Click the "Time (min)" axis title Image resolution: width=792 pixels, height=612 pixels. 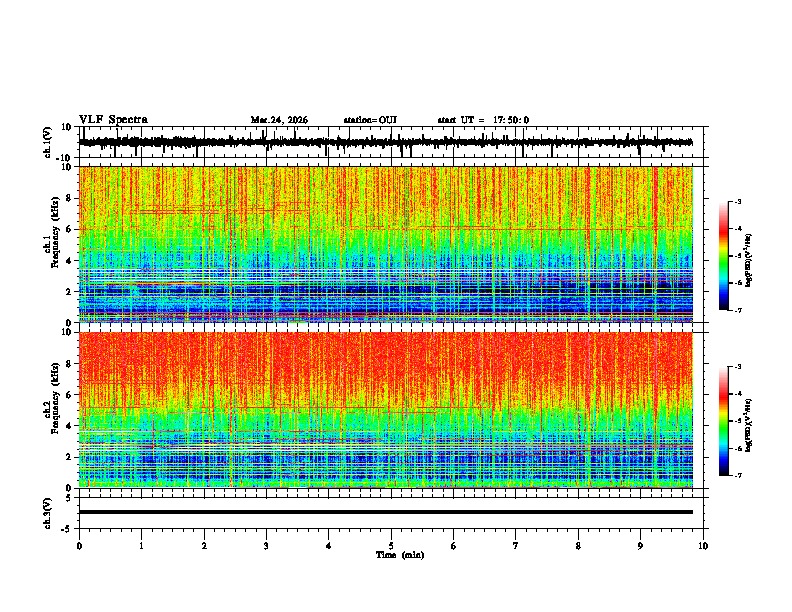coord(400,555)
